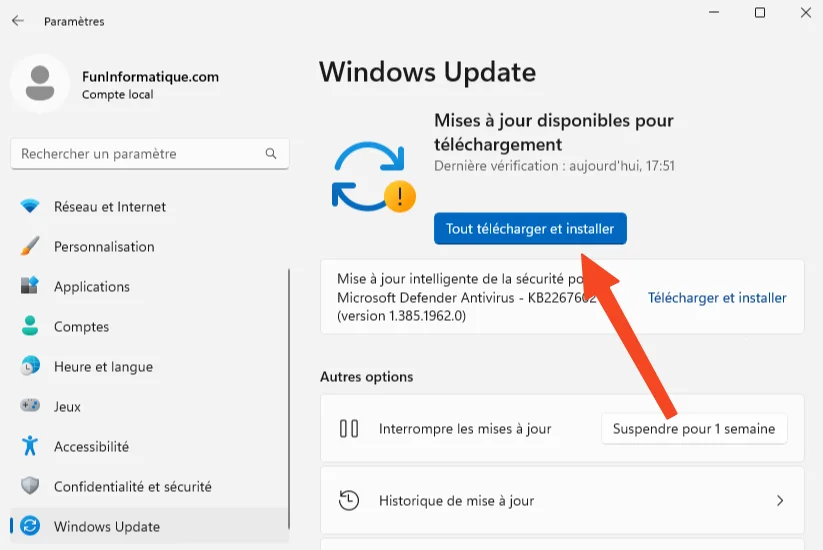823x550 pixels.
Task: Maximize the Paramètres window
Action: click(x=759, y=12)
